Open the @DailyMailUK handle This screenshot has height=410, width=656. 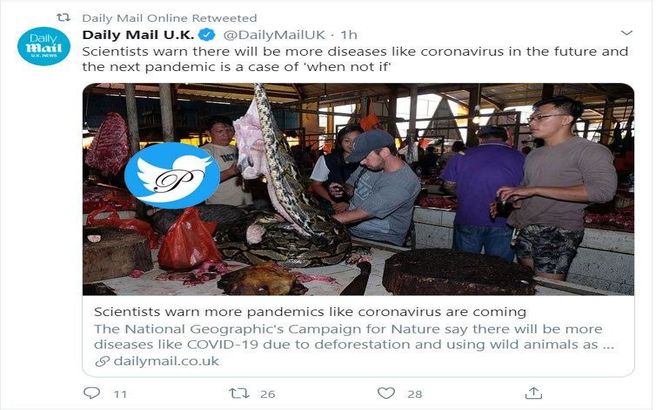coord(274,35)
